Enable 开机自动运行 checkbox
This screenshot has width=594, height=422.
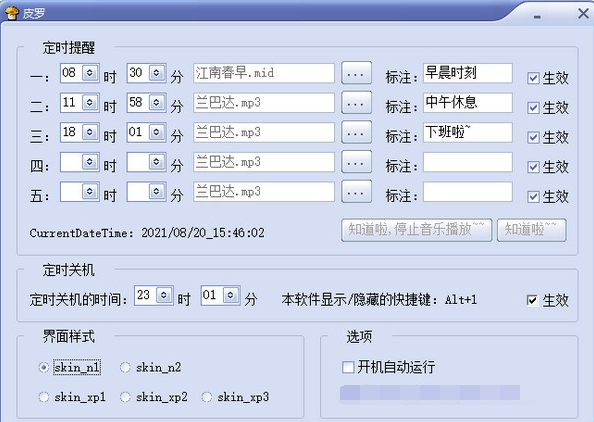348,367
